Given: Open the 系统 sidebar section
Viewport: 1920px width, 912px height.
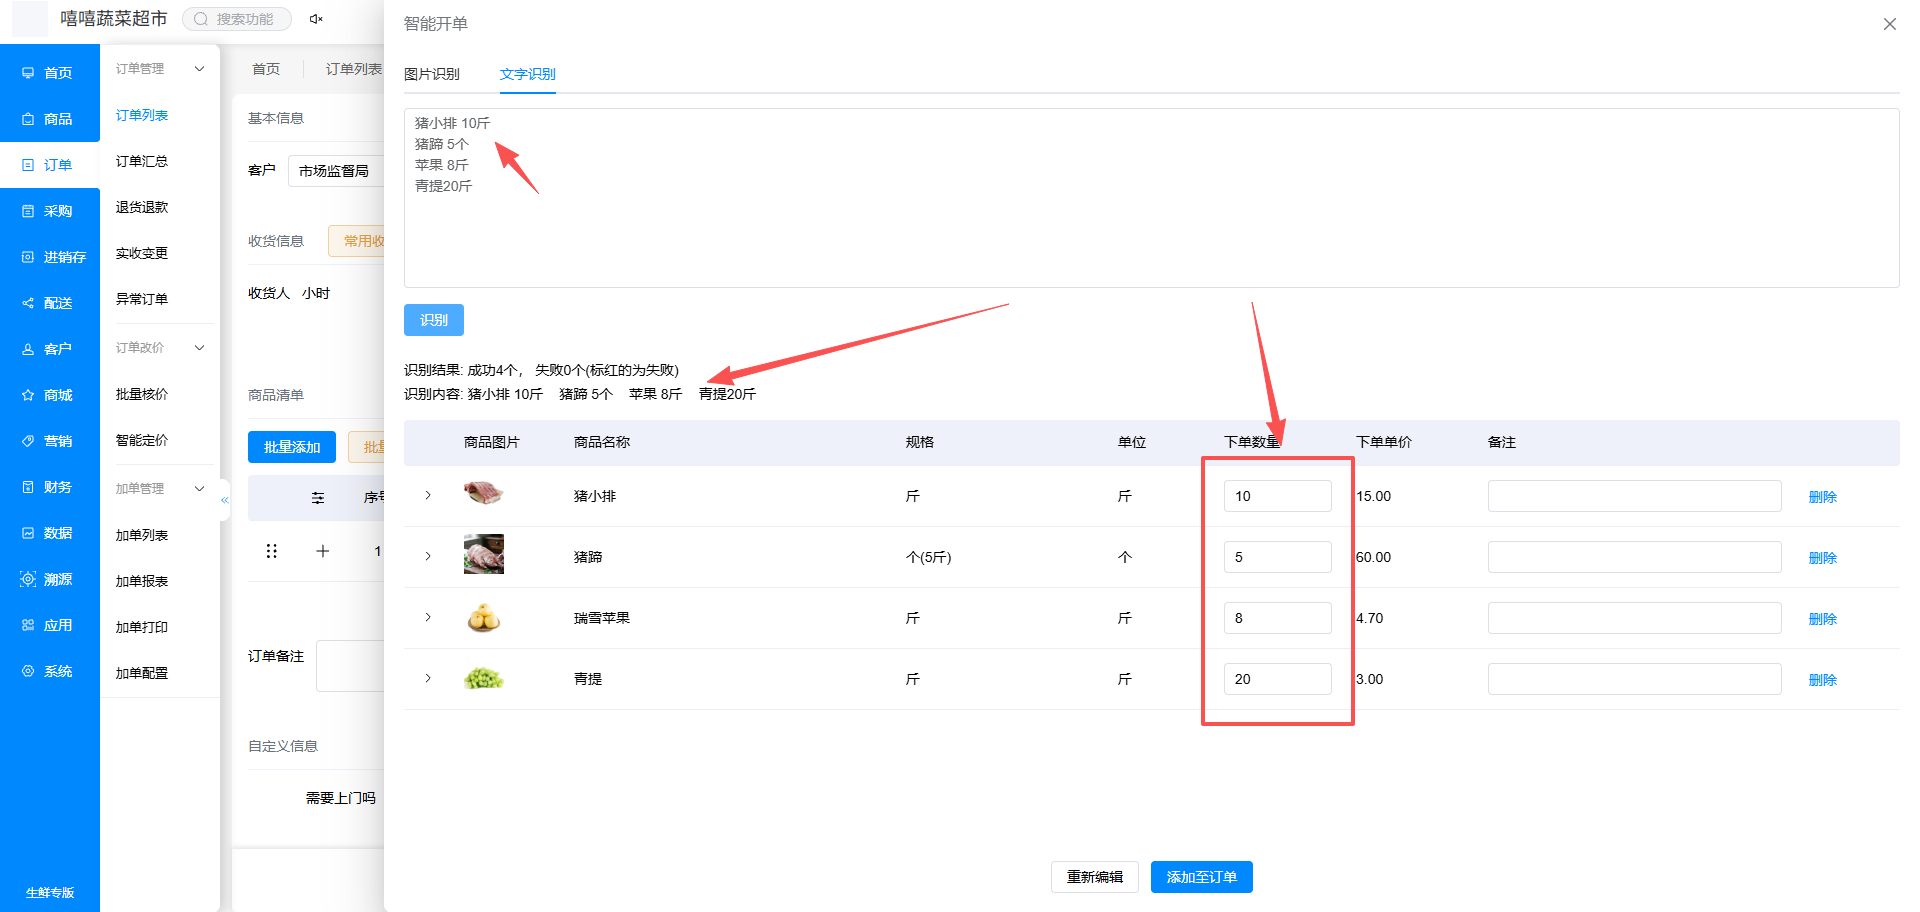Looking at the screenshot, I should tap(49, 671).
